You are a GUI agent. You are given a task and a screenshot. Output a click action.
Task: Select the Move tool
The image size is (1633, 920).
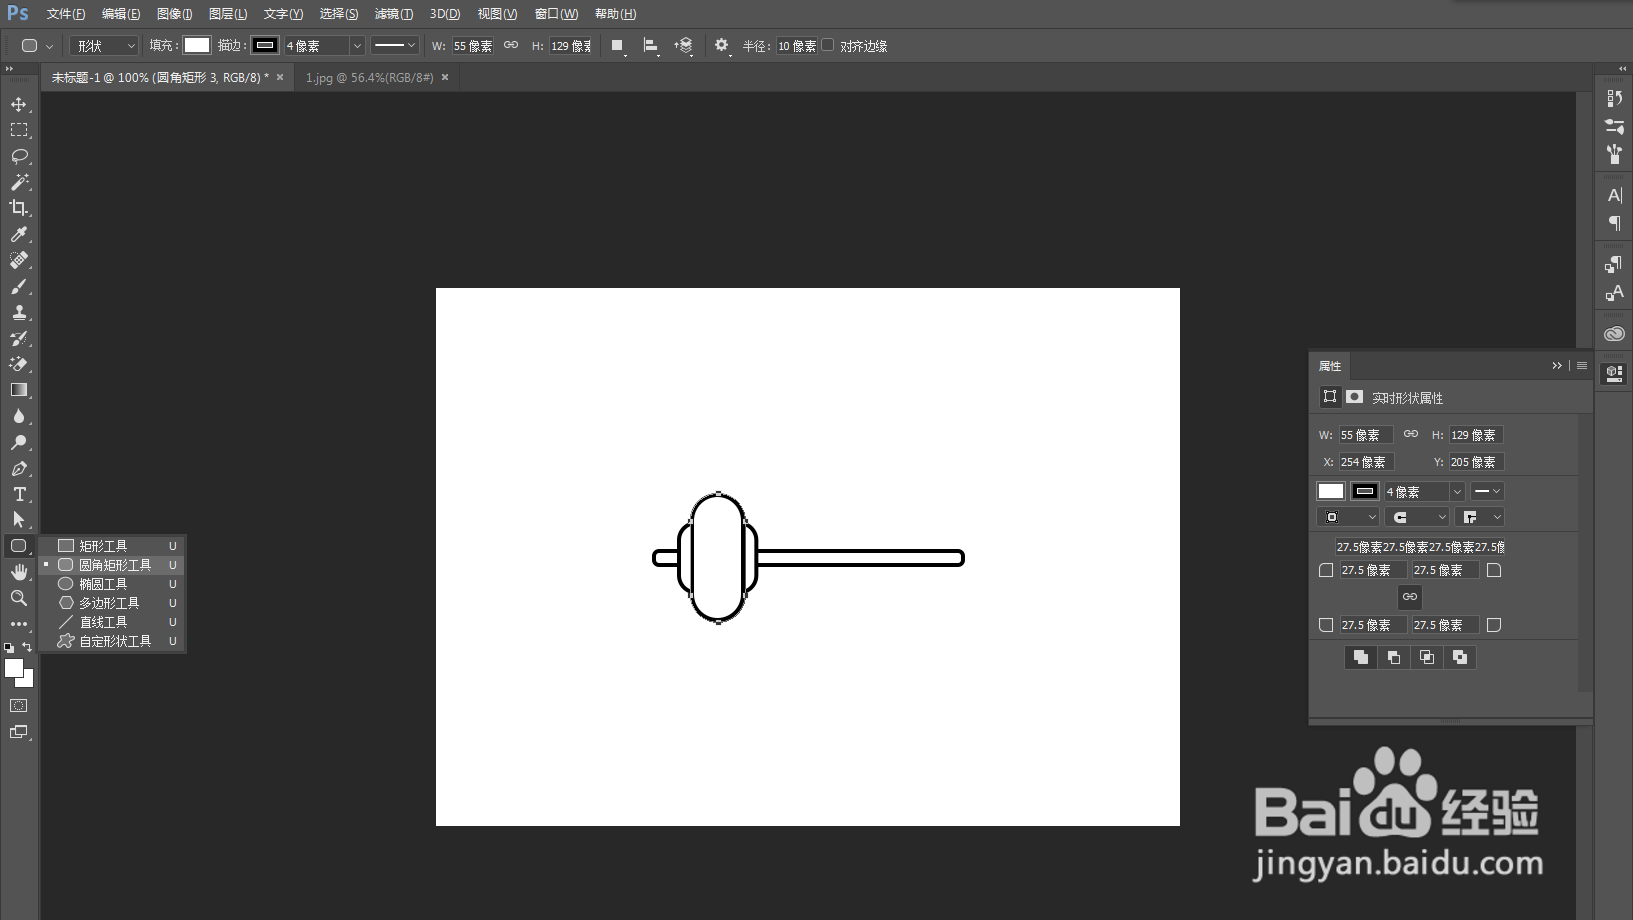point(19,104)
